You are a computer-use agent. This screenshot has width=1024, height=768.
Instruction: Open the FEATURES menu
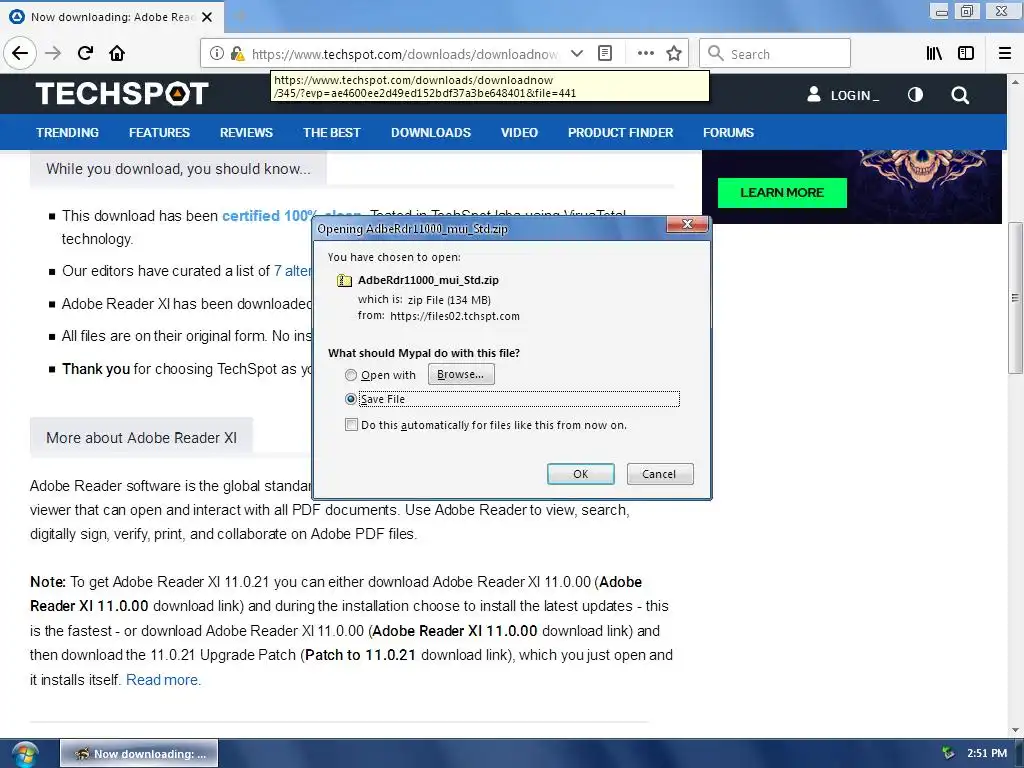(x=159, y=133)
